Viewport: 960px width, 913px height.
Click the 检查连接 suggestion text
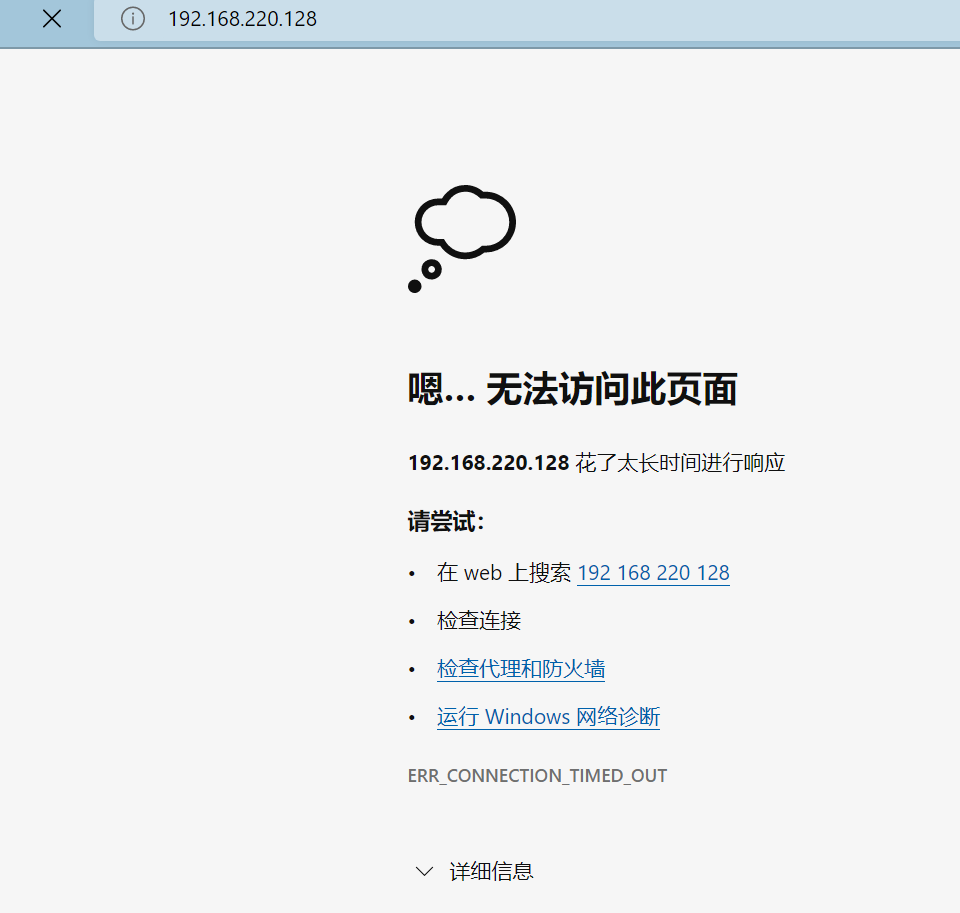click(x=479, y=621)
